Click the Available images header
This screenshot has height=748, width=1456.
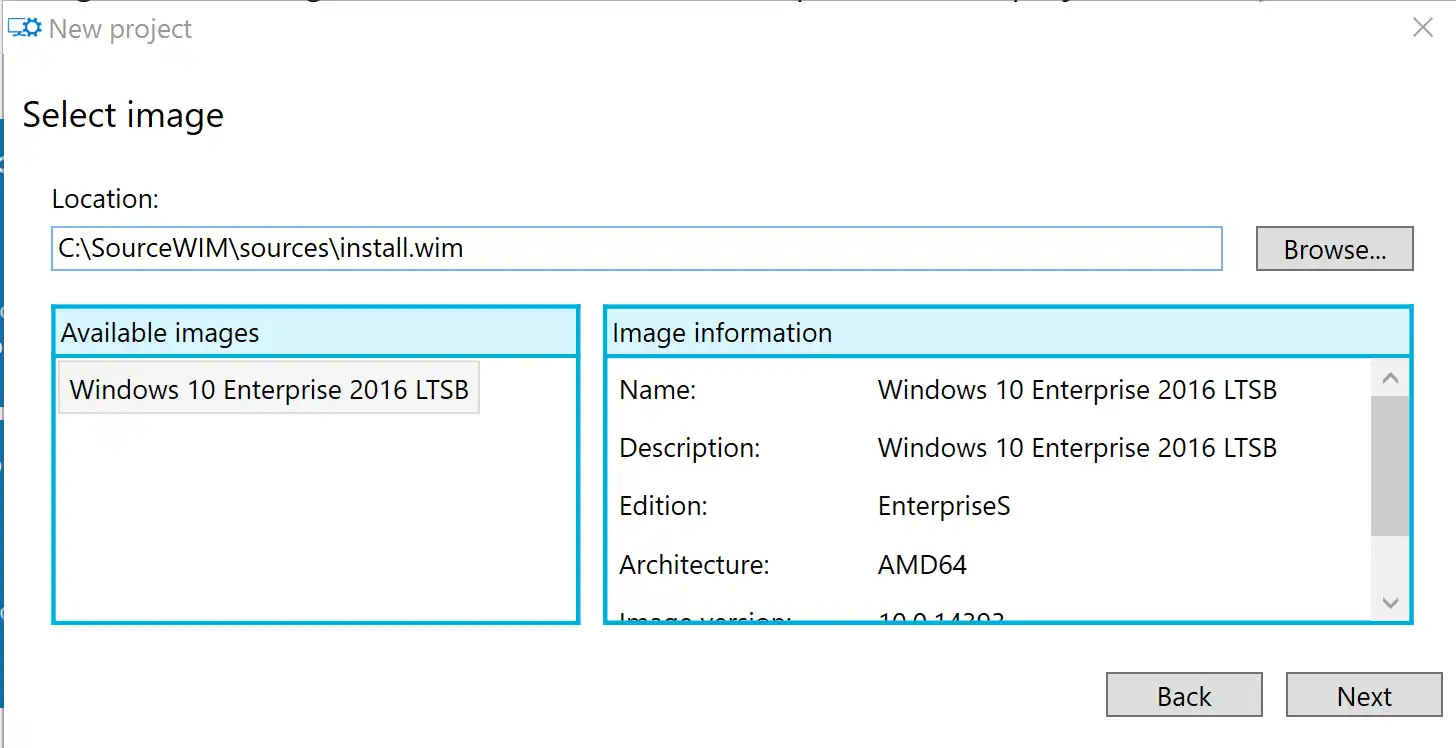[316, 333]
